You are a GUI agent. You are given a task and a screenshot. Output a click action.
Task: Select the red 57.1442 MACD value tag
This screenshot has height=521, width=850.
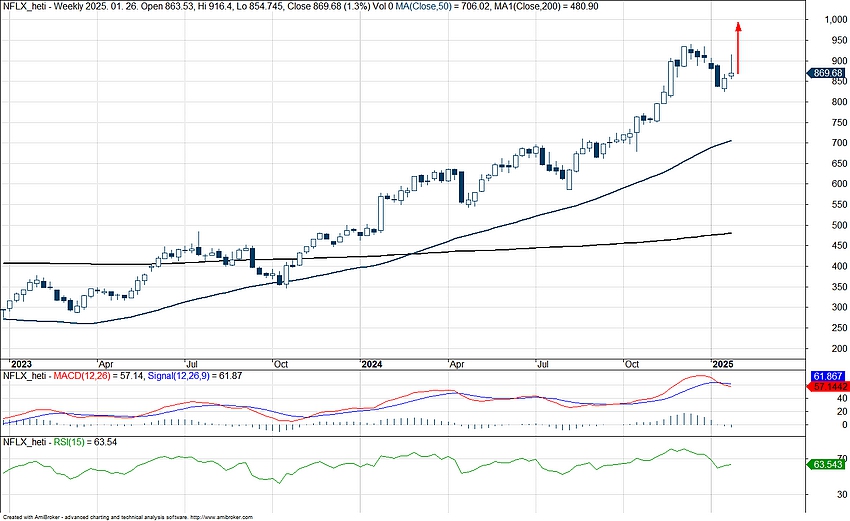pos(827,387)
